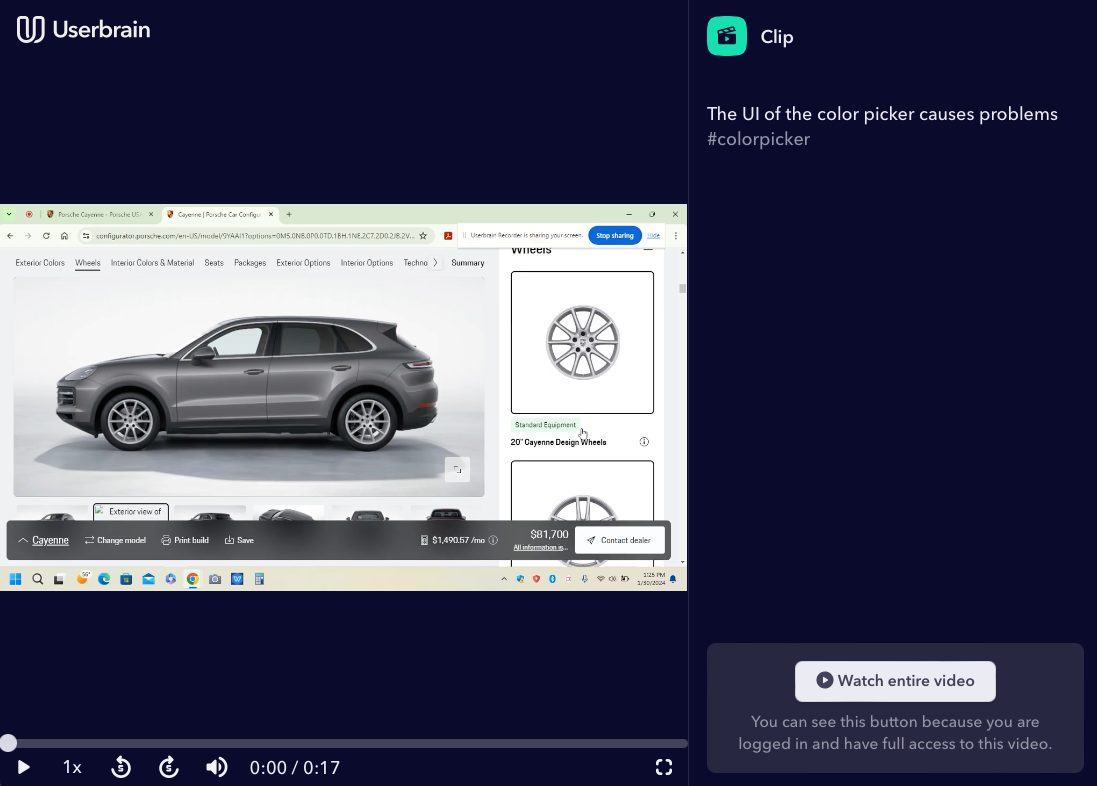The height and width of the screenshot is (786, 1097).
Task: Click the chevron next to Techno
Action: 436,262
